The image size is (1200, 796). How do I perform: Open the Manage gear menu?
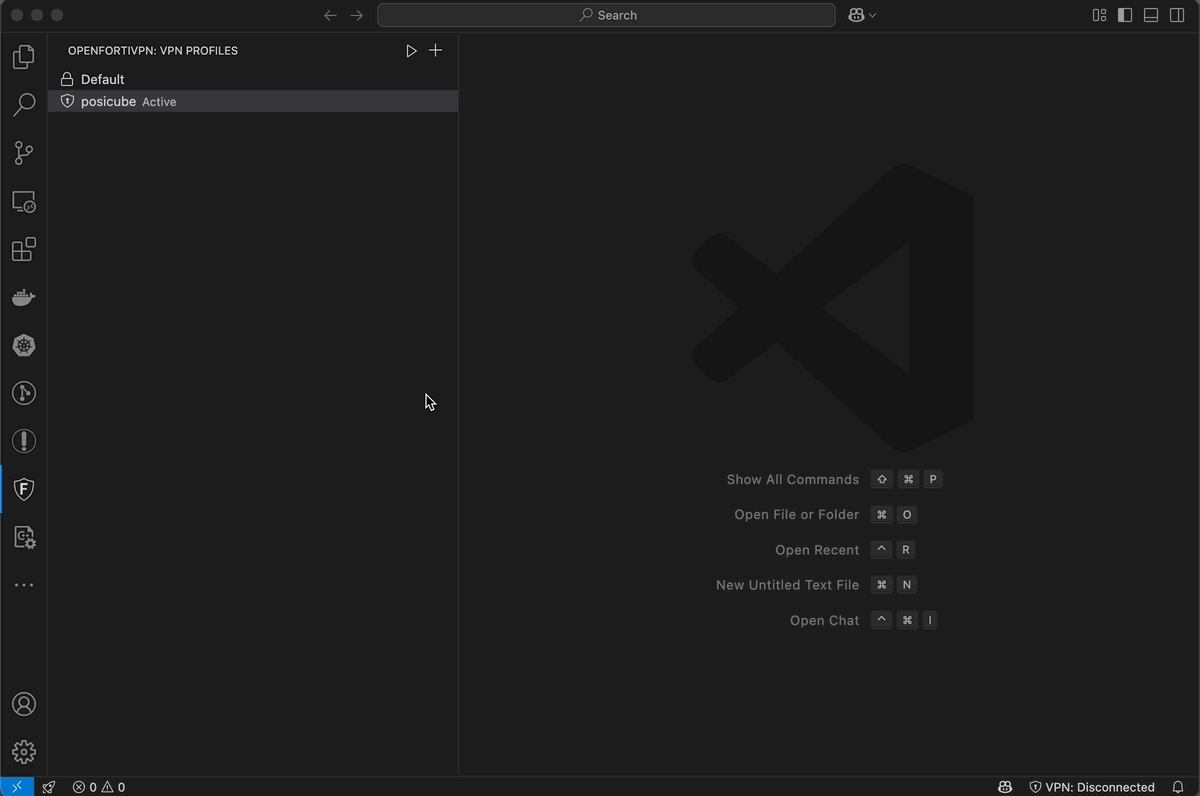[24, 752]
